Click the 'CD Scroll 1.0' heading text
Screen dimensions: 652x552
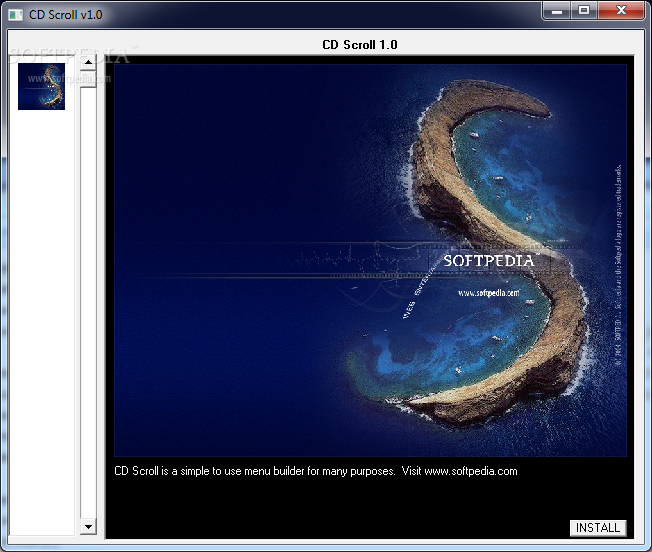(x=360, y=45)
